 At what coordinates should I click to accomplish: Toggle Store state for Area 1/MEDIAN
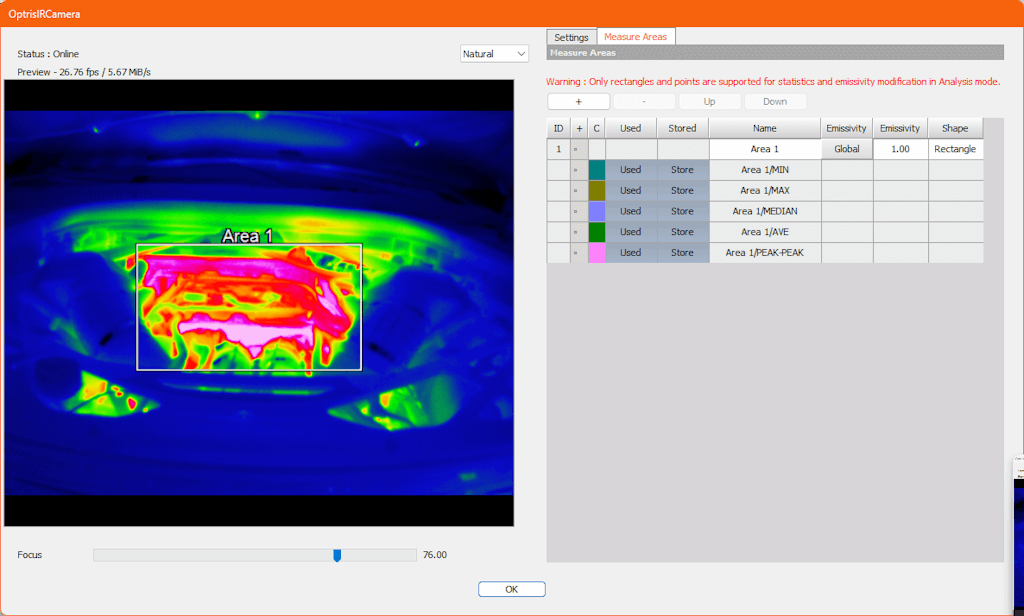(681, 211)
